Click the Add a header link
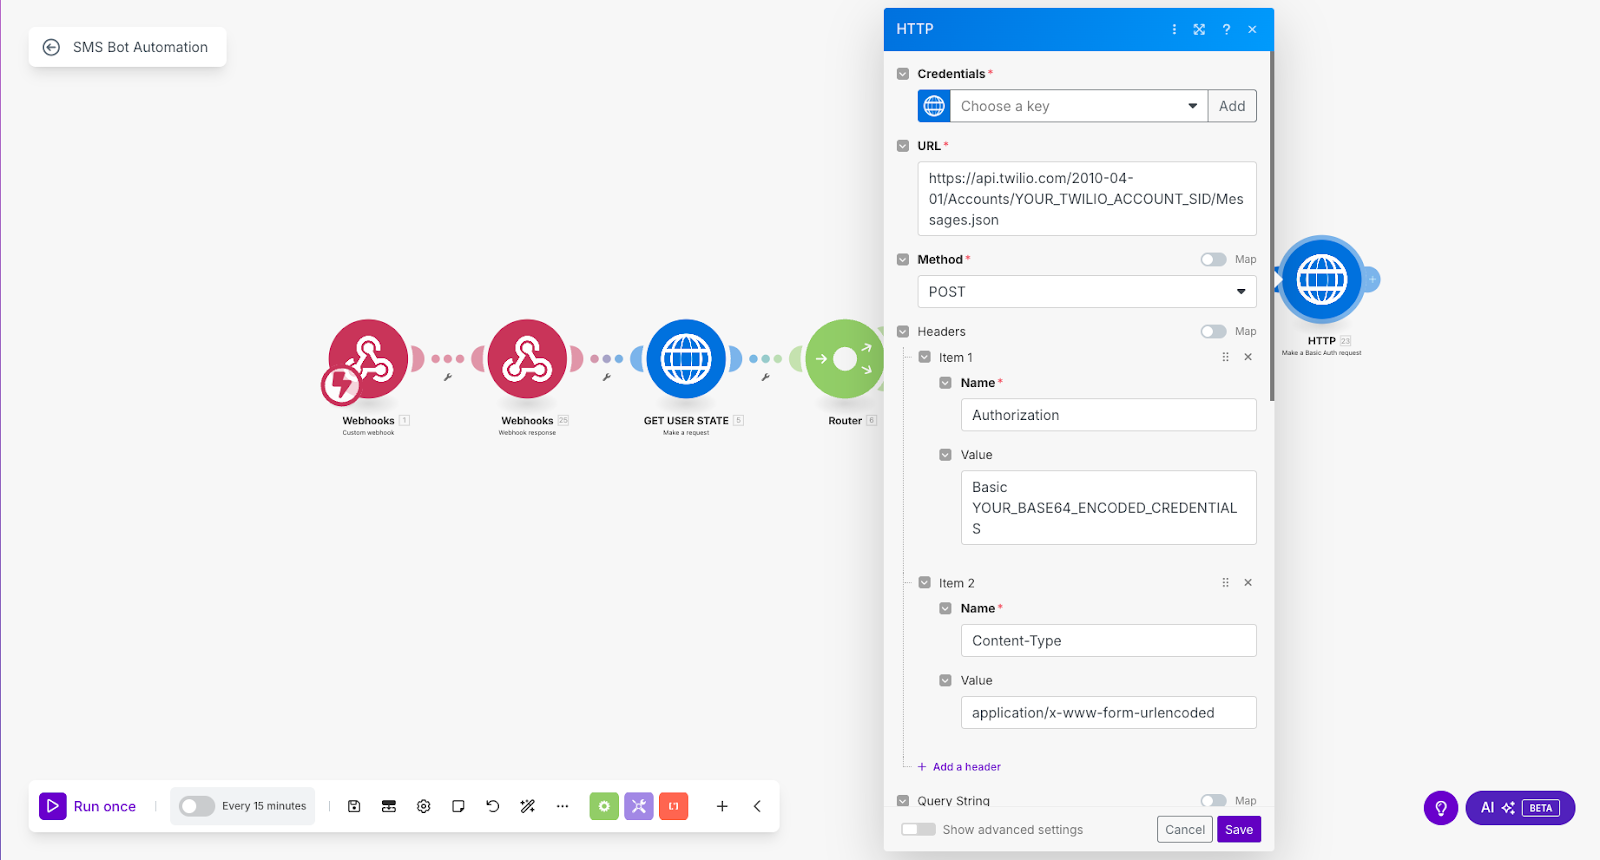Image resolution: width=1600 pixels, height=860 pixels. point(959,767)
